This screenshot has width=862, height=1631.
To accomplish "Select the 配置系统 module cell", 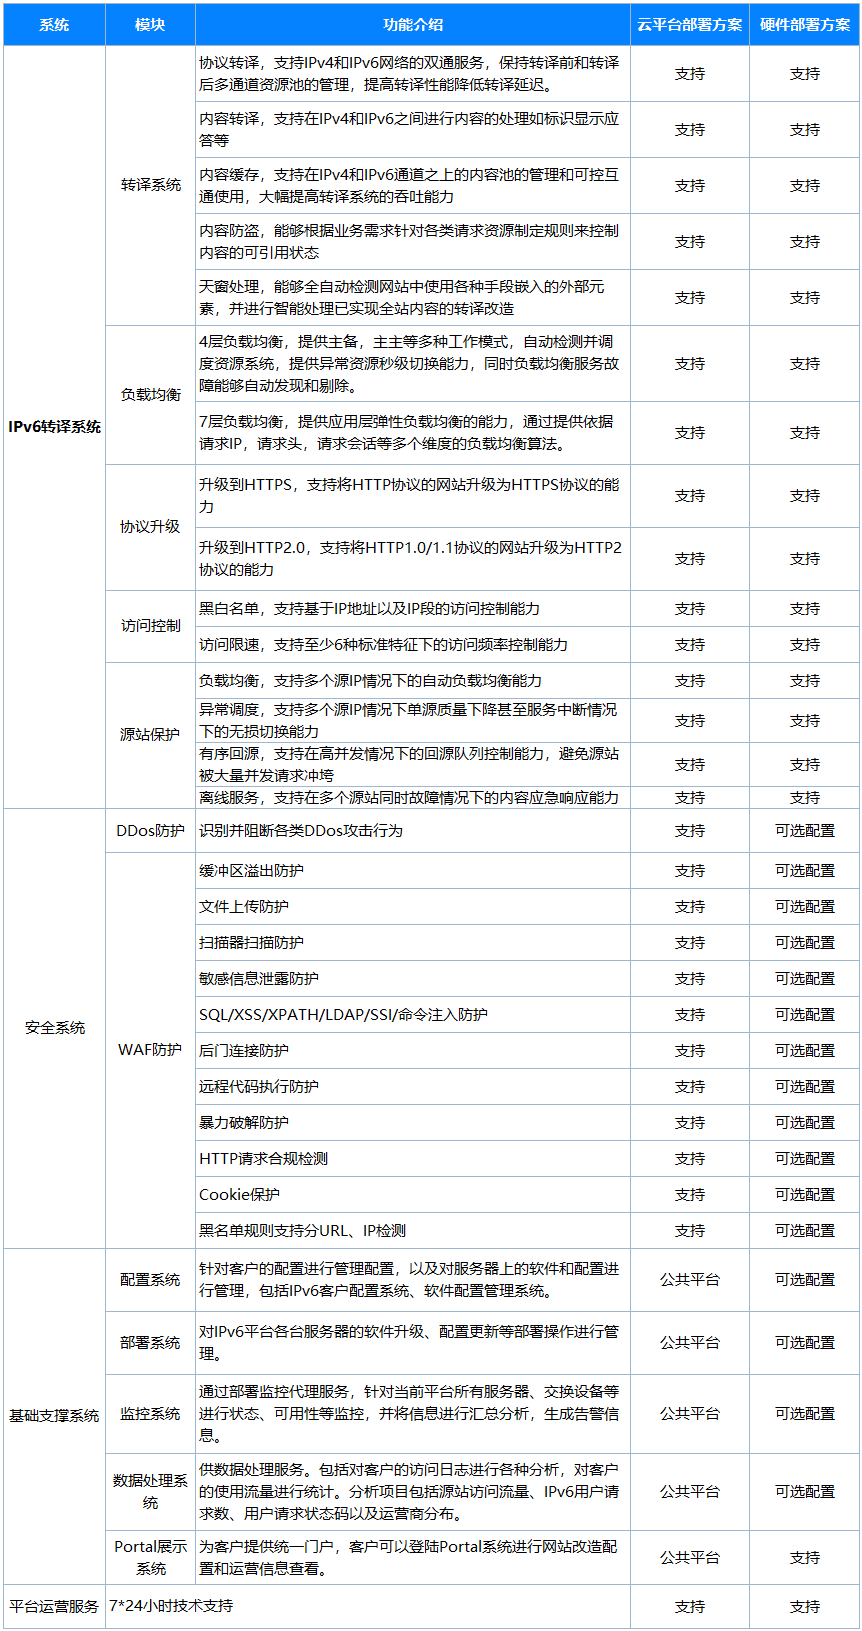I will pyautogui.click(x=150, y=1280).
